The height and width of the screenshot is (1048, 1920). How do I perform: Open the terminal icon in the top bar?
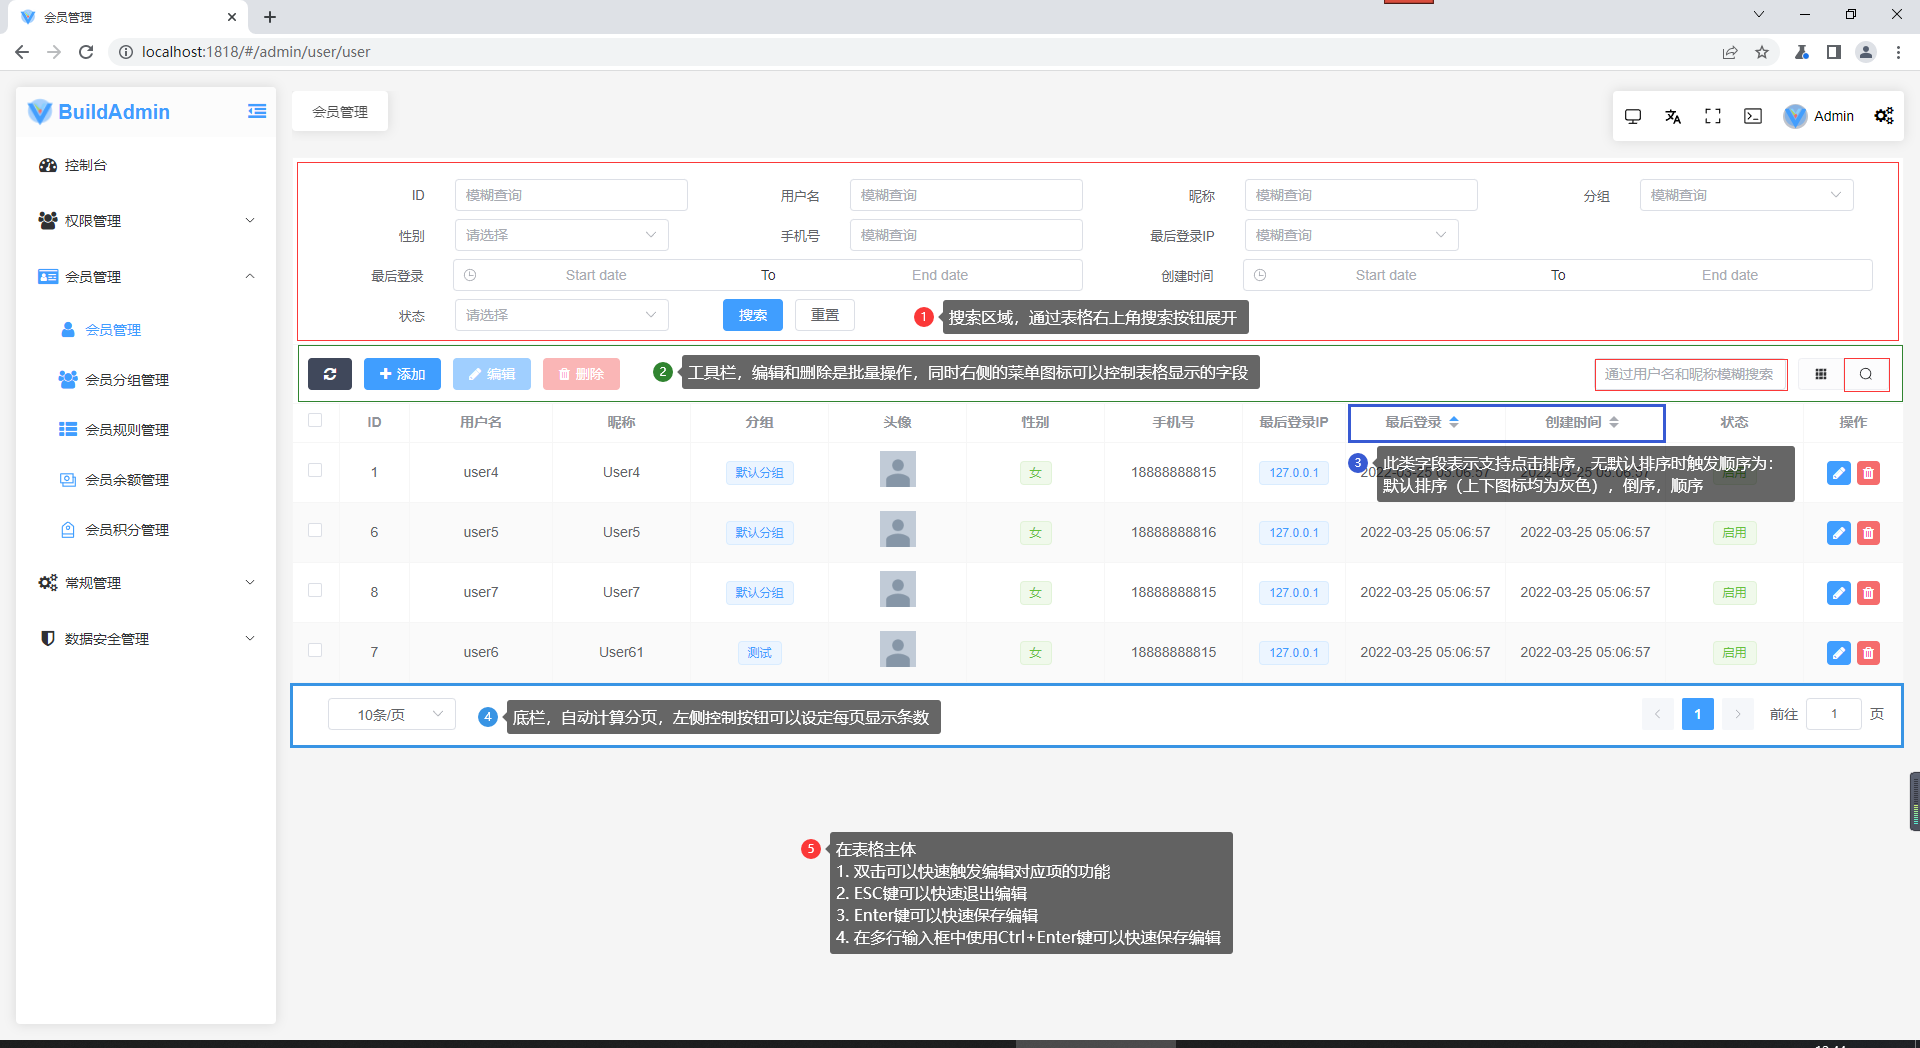pos(1752,116)
